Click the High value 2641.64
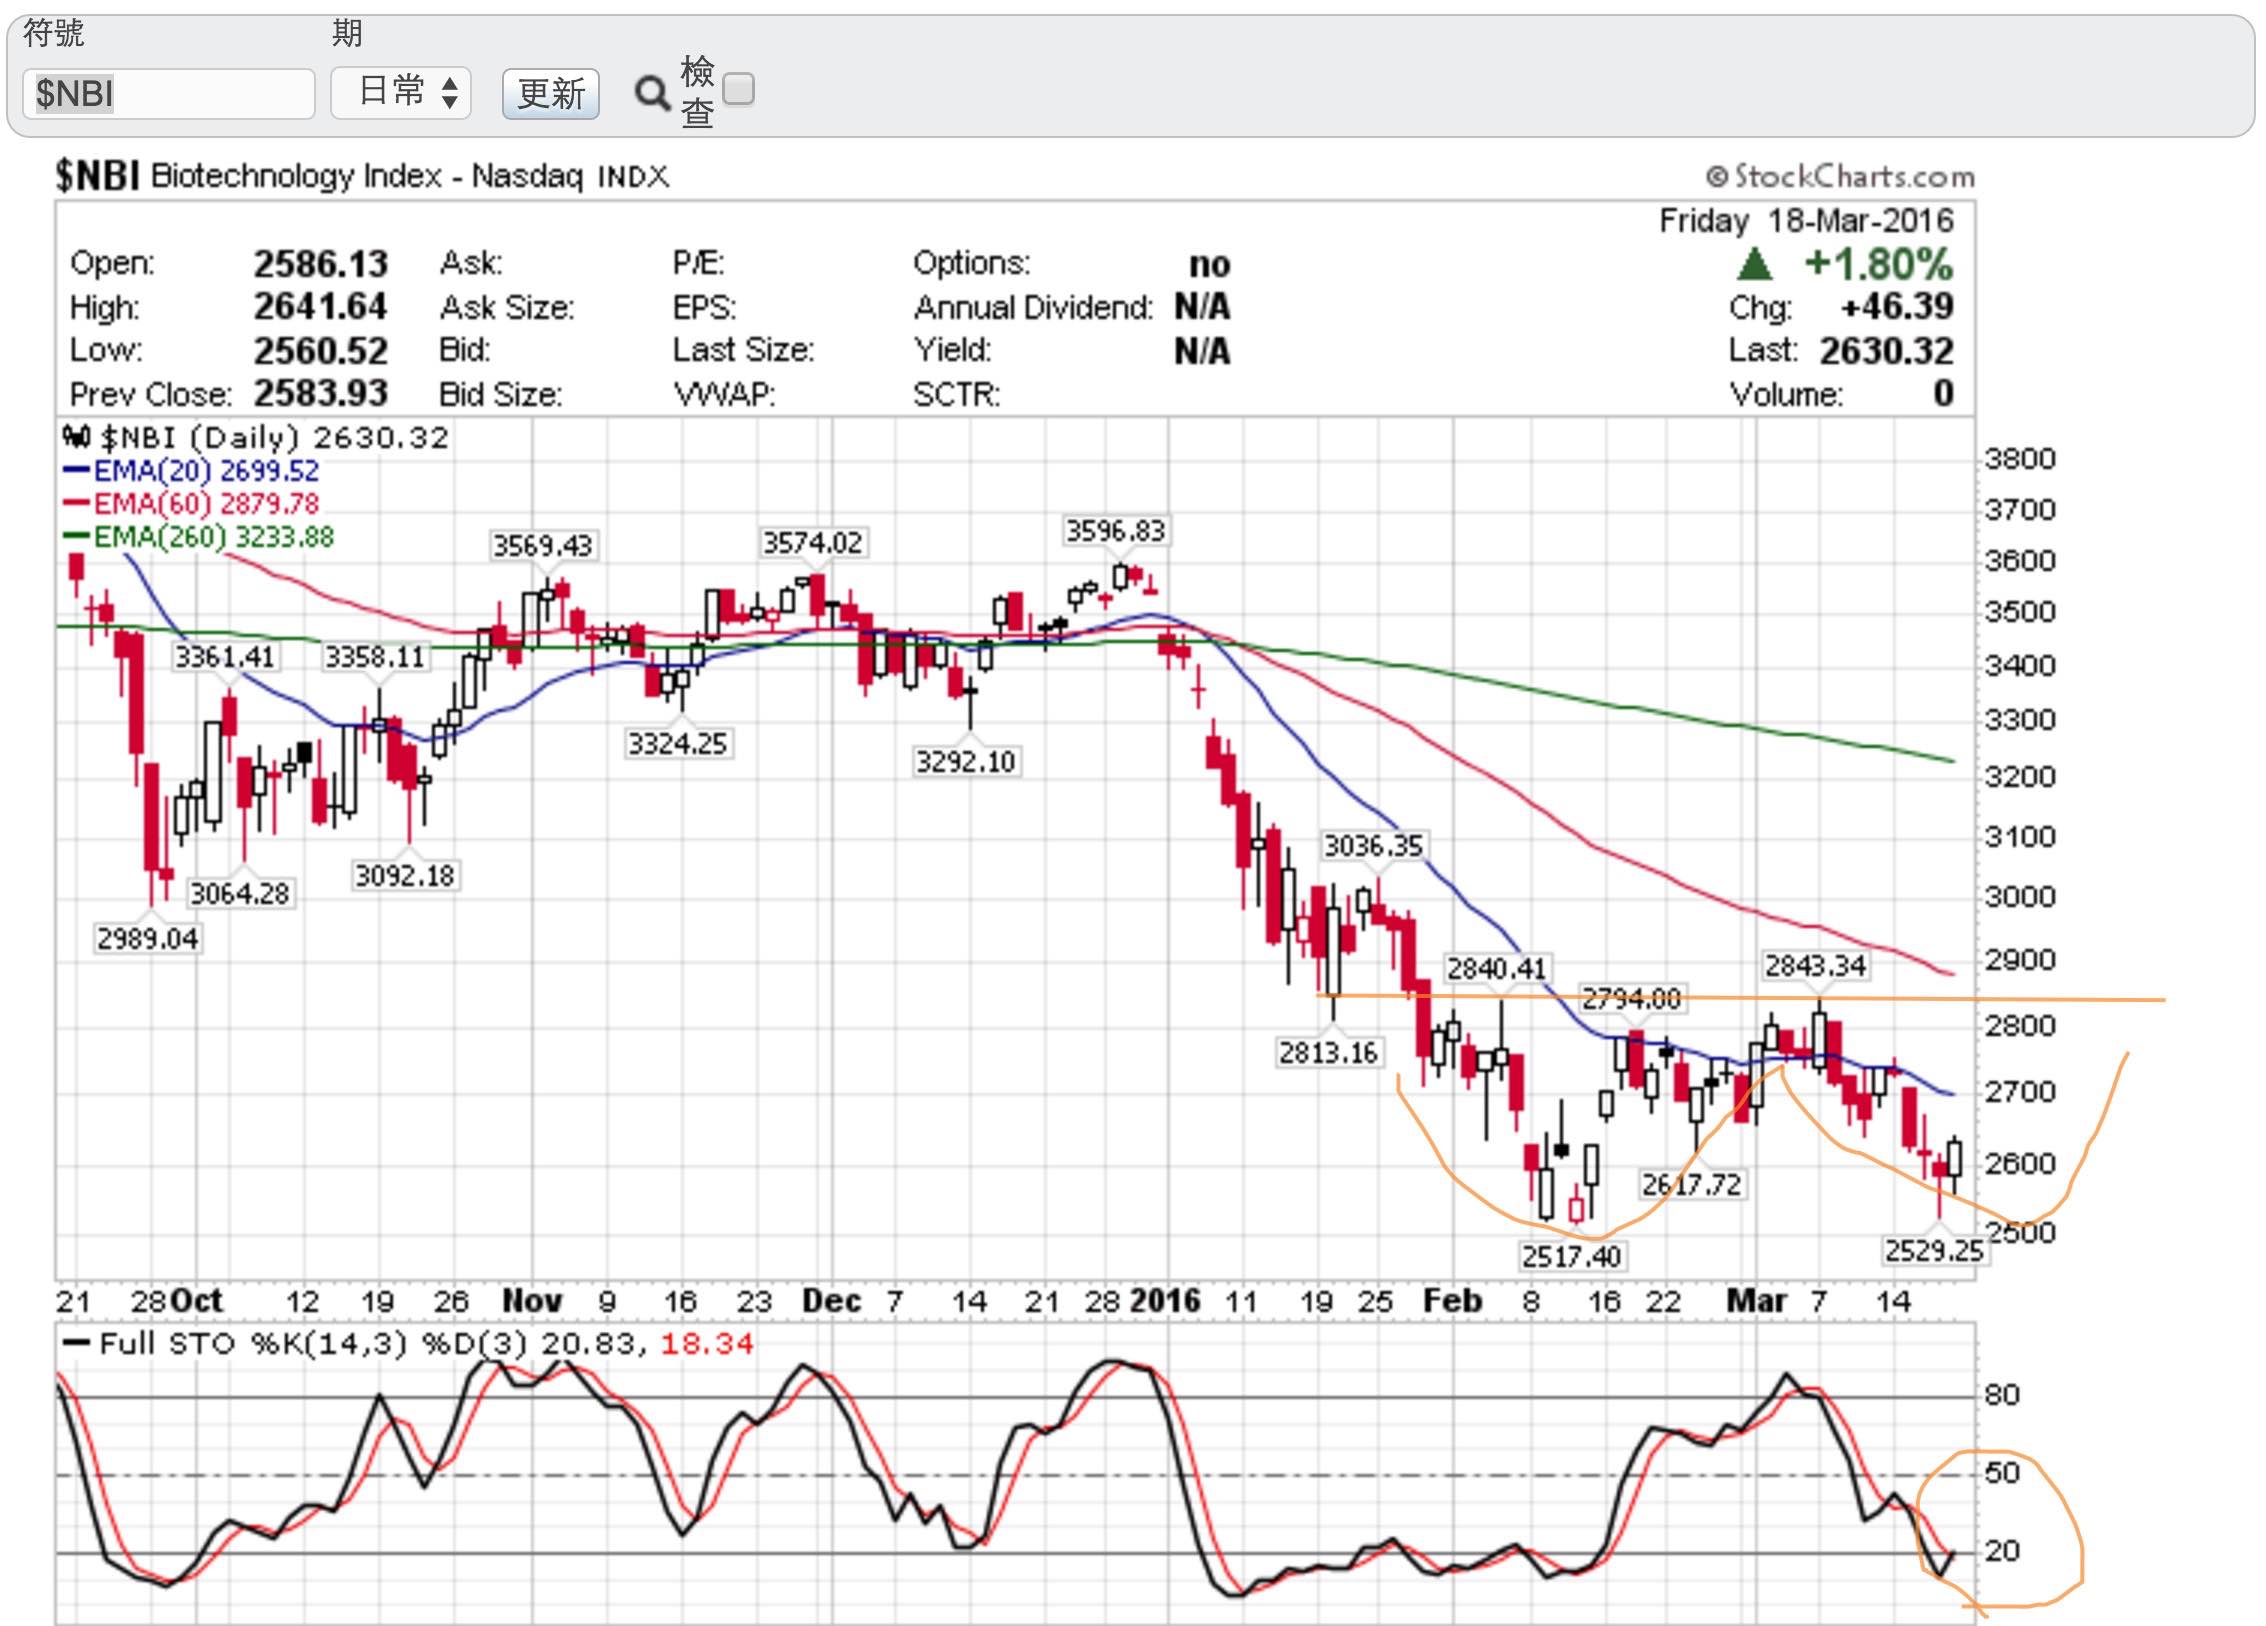This screenshot has height=1626, width=2266. click(x=320, y=306)
